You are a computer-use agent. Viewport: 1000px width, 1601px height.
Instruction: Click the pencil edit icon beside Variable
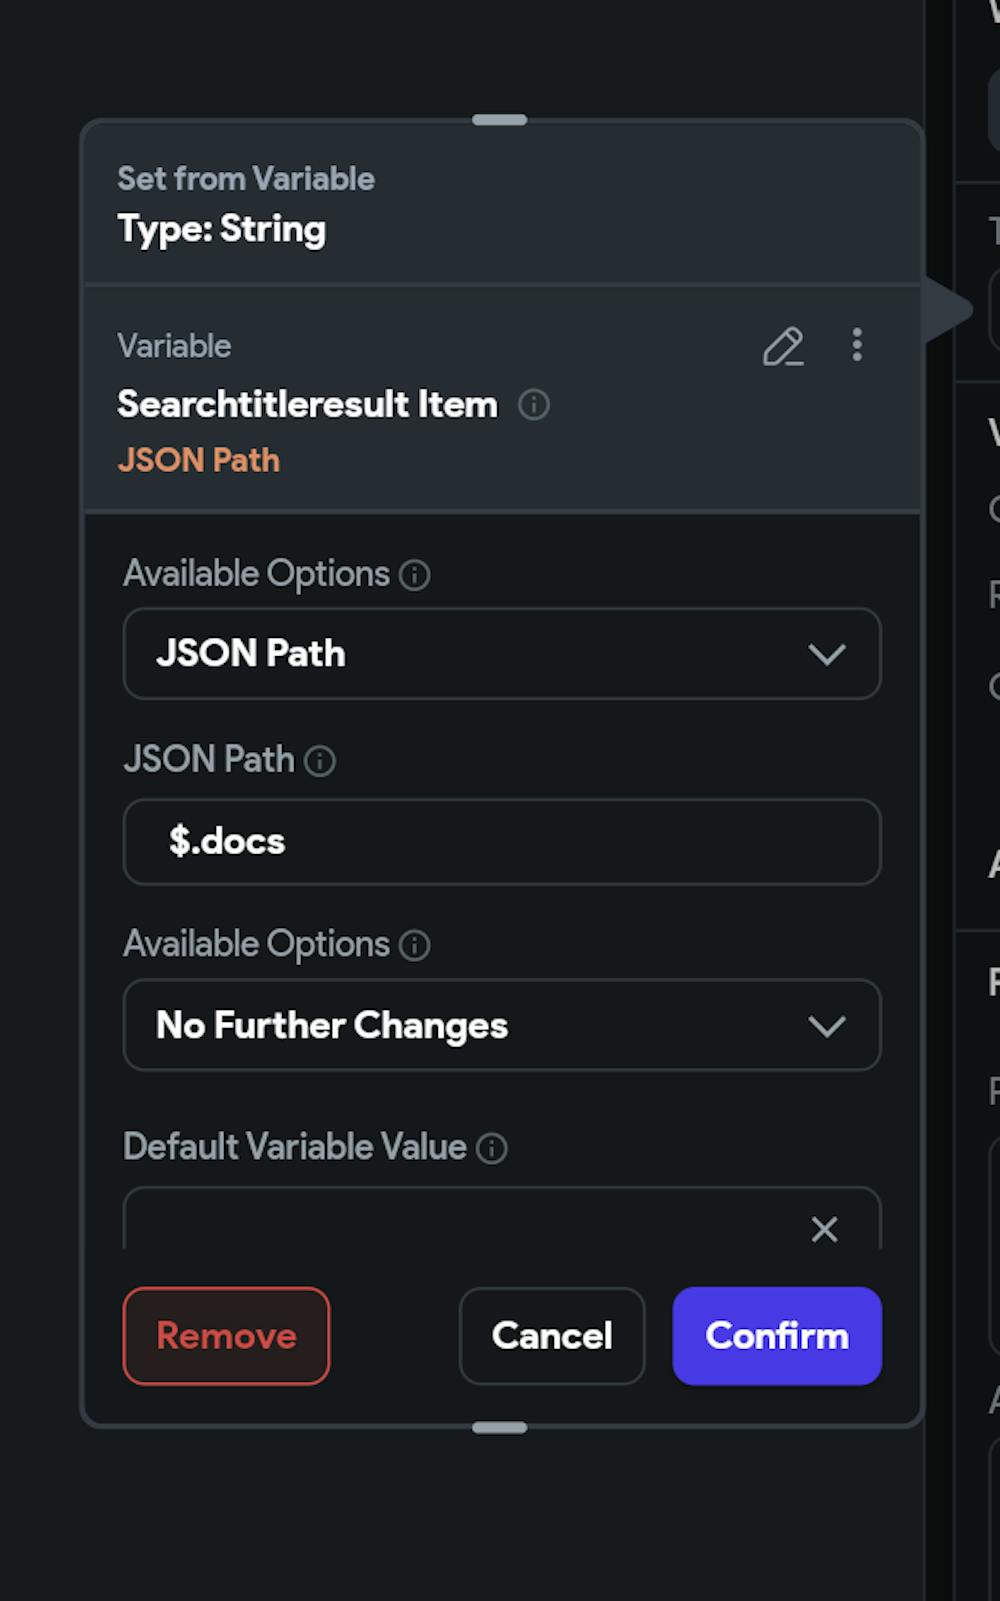coord(783,346)
